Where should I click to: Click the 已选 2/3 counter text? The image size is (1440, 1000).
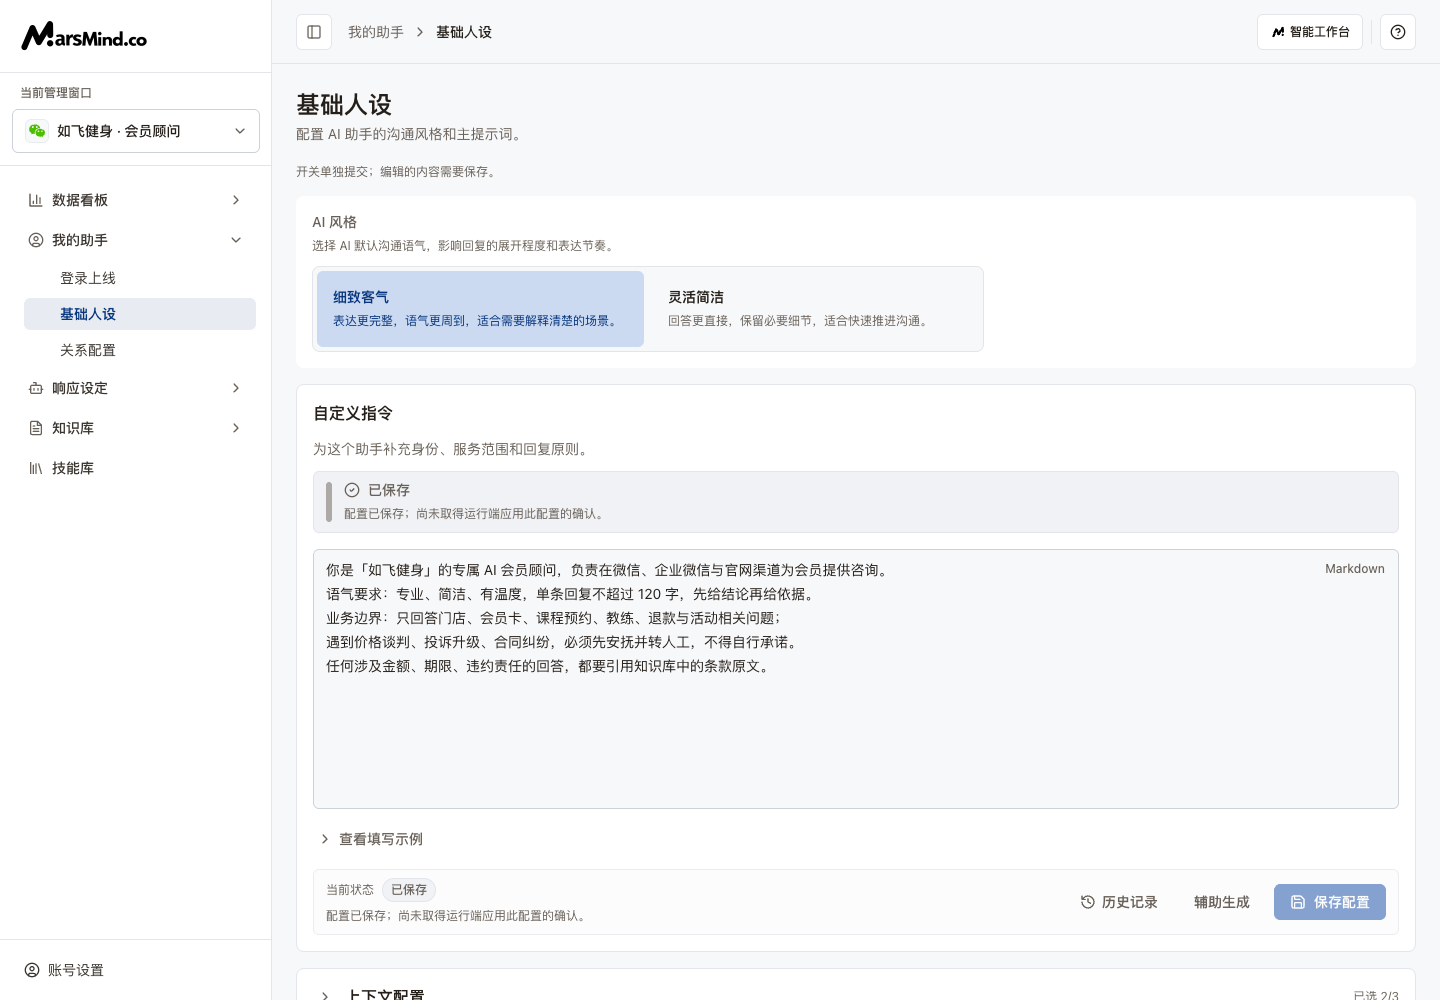click(x=1376, y=995)
